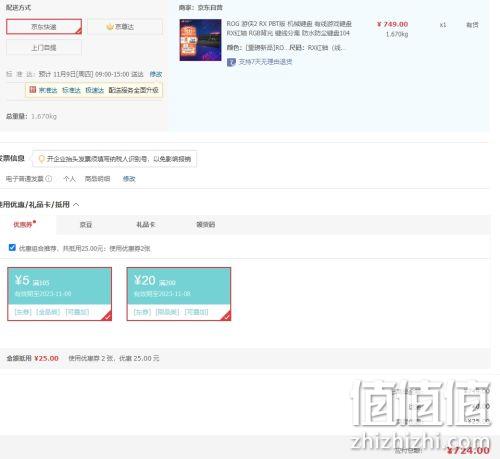Screen dimensions: 500x459
Task: Open the fourth tab after 礼品卡
Action: (206, 224)
